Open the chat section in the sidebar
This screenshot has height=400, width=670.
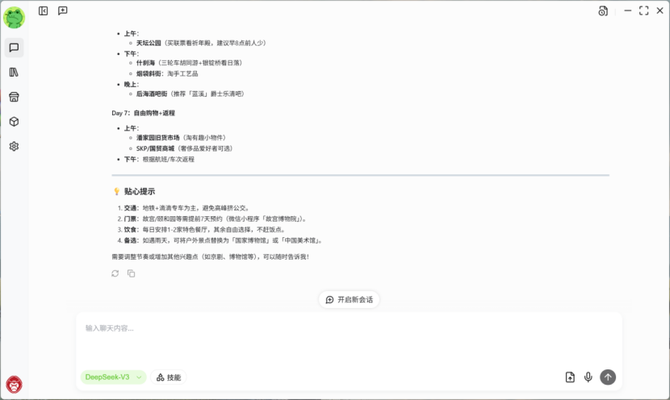click(x=14, y=48)
